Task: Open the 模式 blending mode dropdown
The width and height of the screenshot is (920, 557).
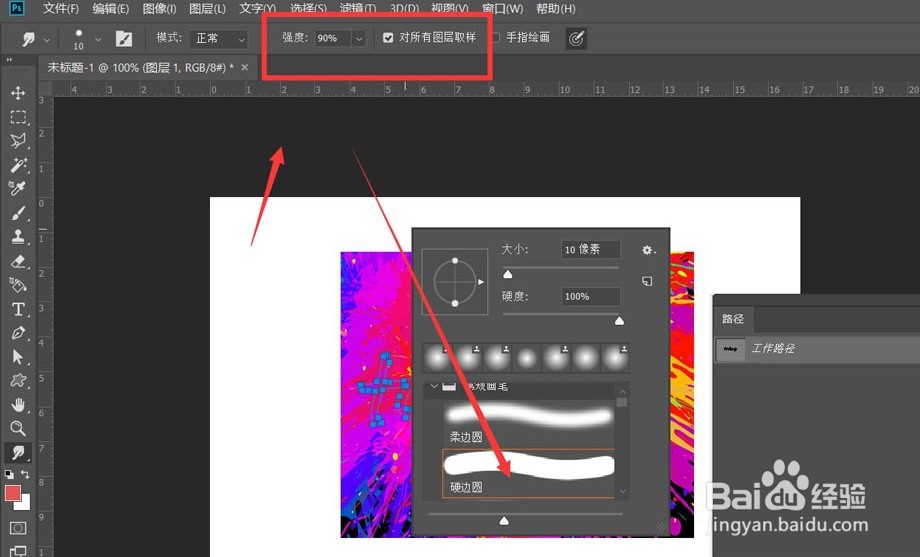Action: [218, 39]
